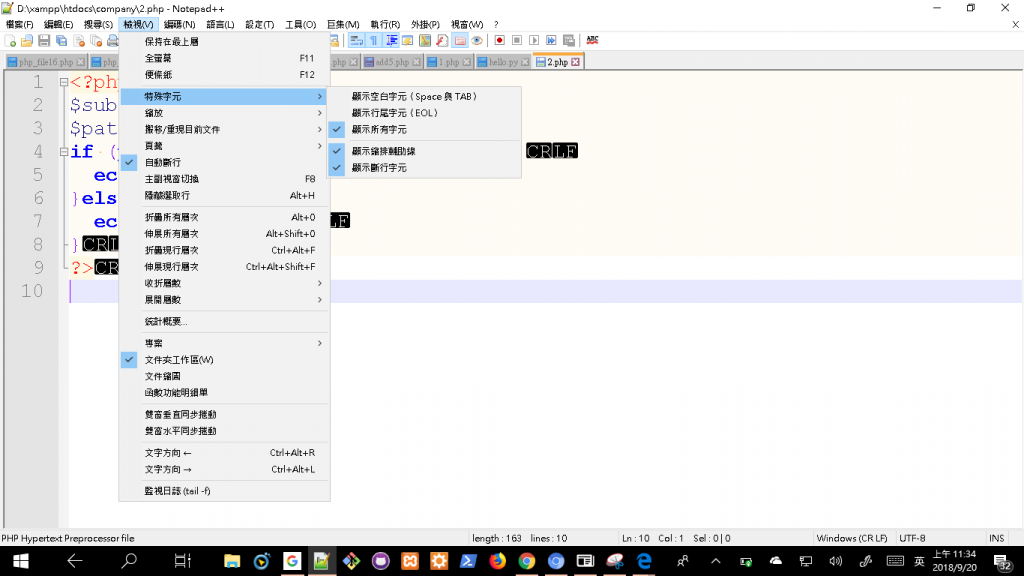Toggle the Show All Characters pilcrow icon
Viewport: 1024px width, 576px height.
(x=374, y=40)
